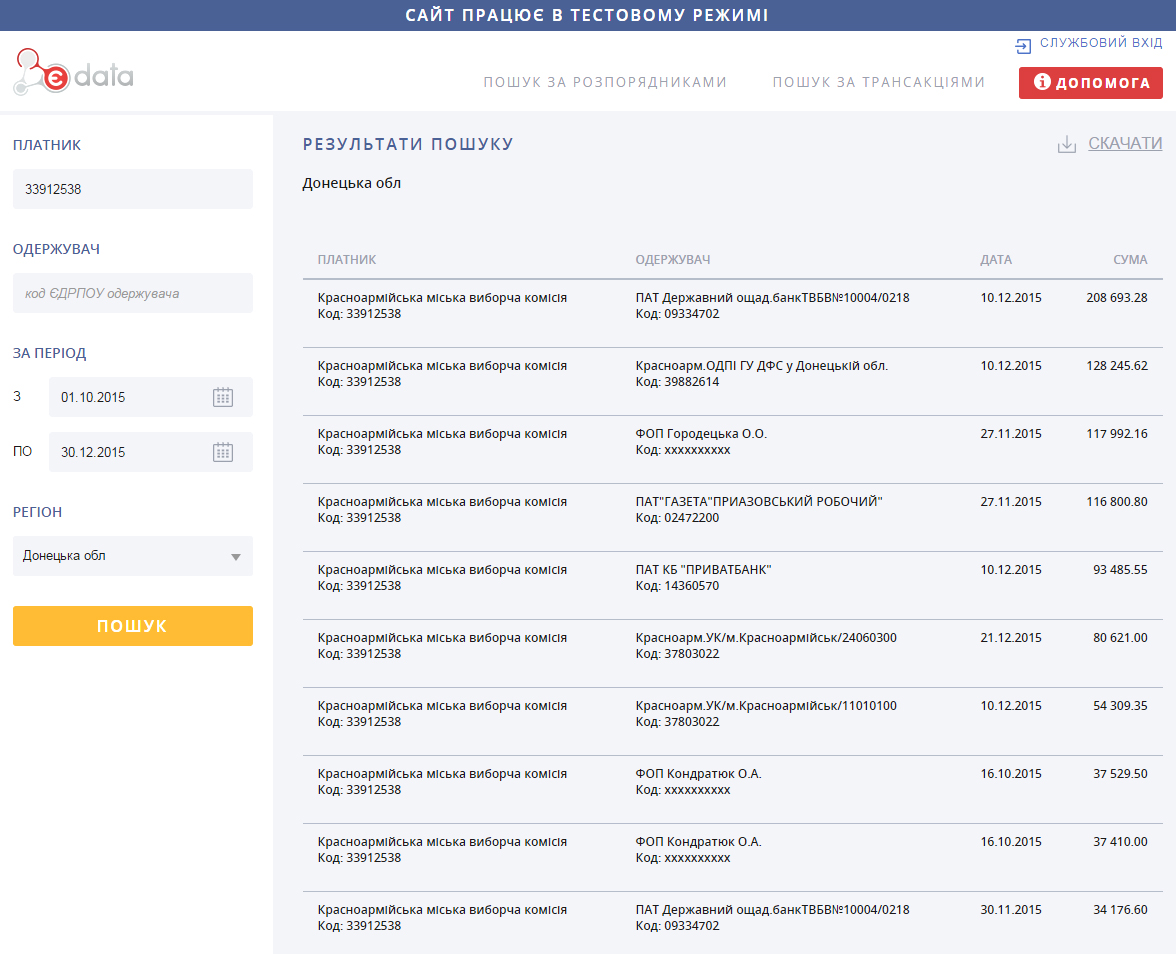Select the ФОП Городецька О.О. row
The height and width of the screenshot is (954, 1176).
click(732, 442)
